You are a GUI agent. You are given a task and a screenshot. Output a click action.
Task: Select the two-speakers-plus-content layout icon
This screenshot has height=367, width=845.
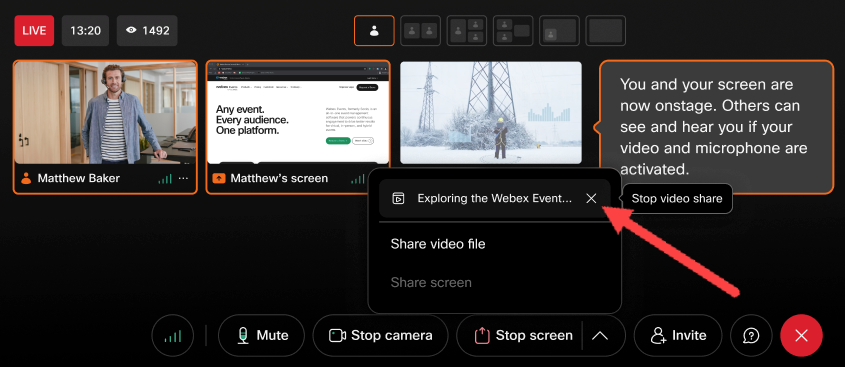[513, 31]
